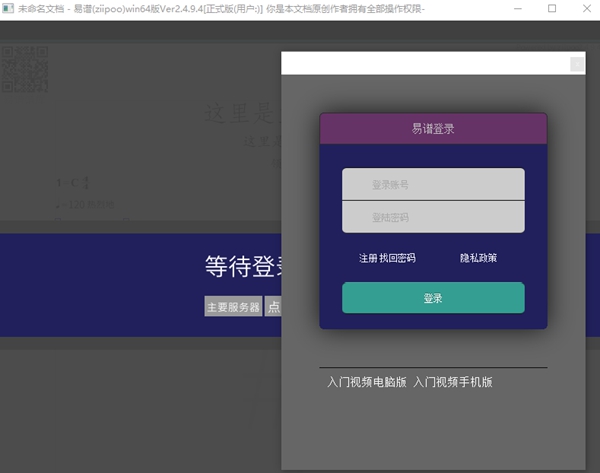600x473 pixels.
Task: Click the 主要服务器 server button
Action: pyautogui.click(x=233, y=307)
